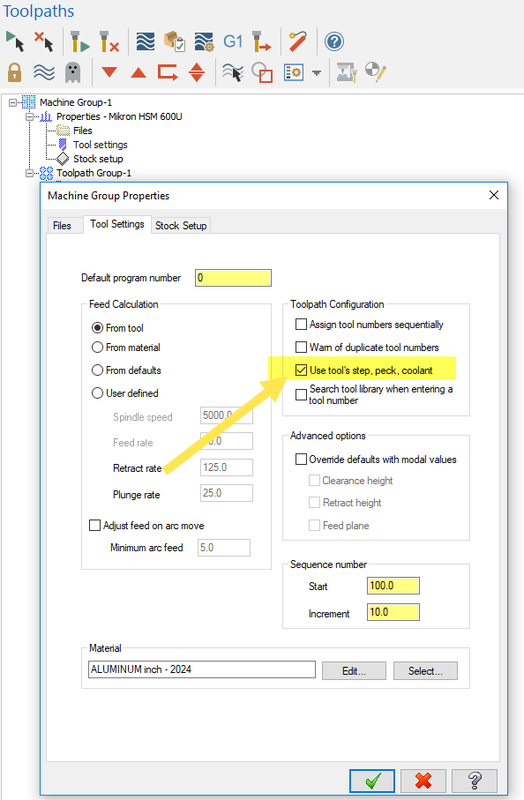Toggle posting with the ghost icon
This screenshot has width=524, height=800.
click(x=73, y=72)
